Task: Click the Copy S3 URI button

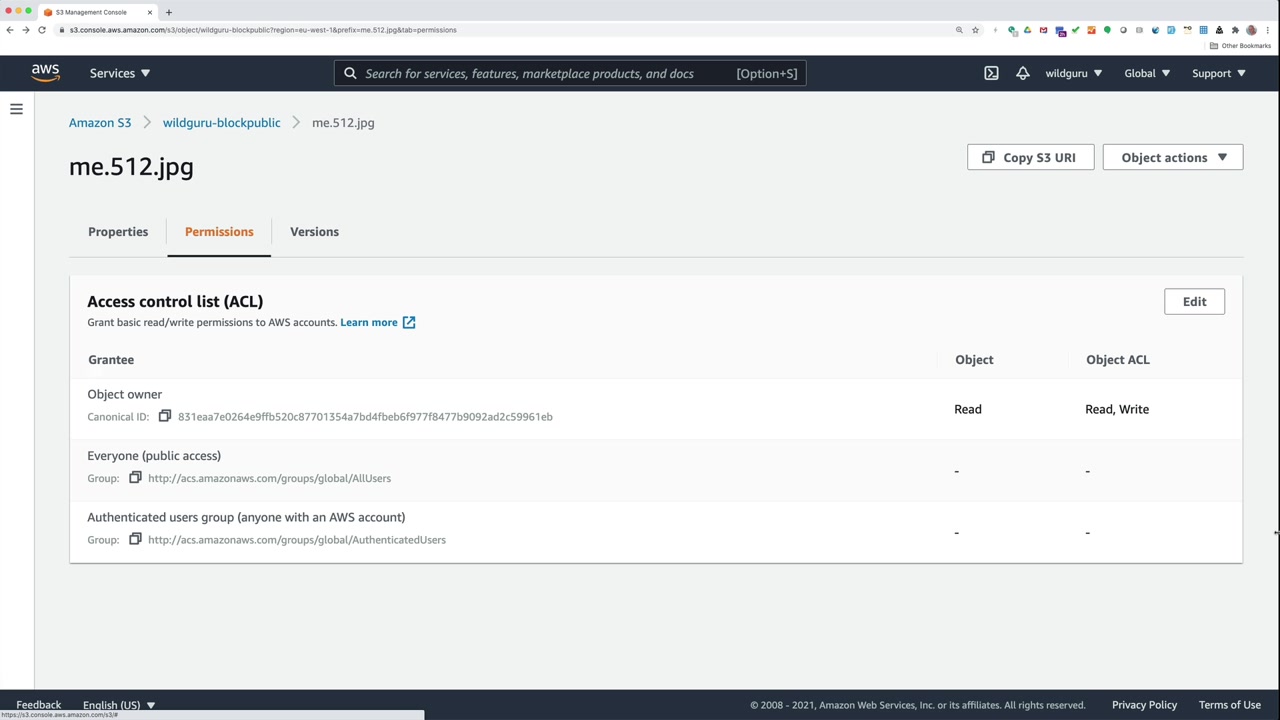Action: point(1030,157)
